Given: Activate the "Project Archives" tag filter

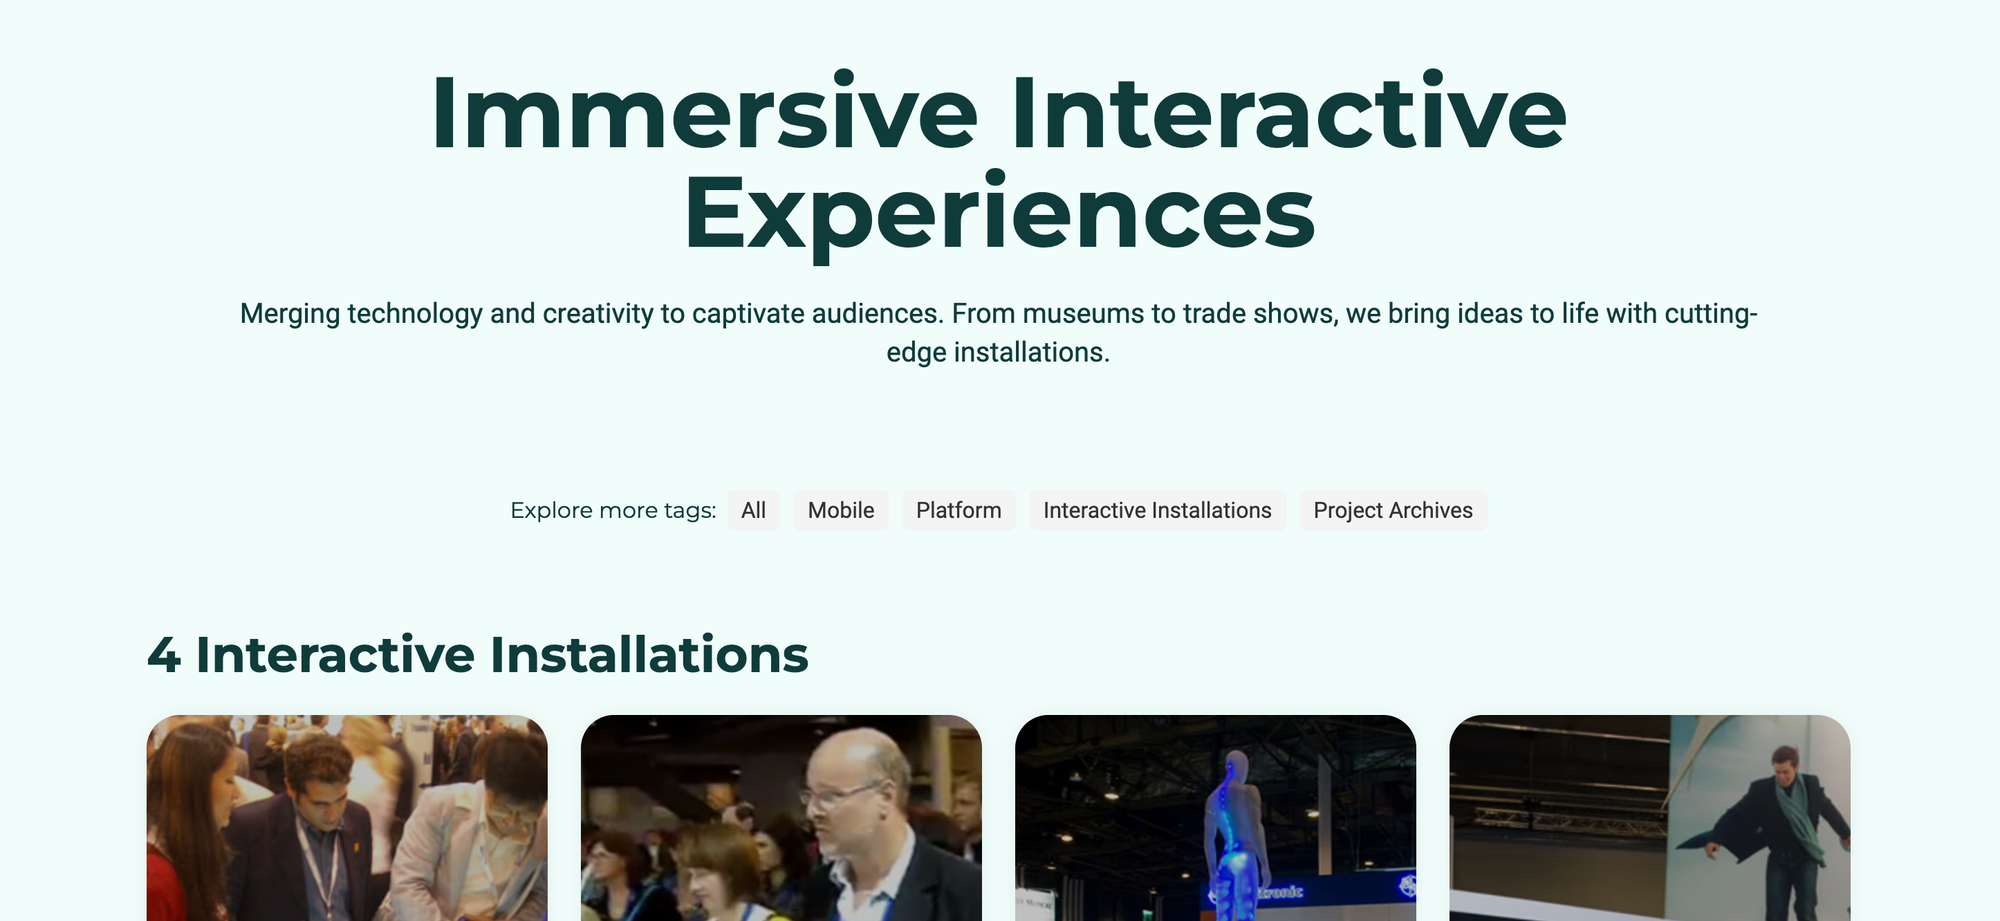Looking at the screenshot, I should (x=1392, y=510).
